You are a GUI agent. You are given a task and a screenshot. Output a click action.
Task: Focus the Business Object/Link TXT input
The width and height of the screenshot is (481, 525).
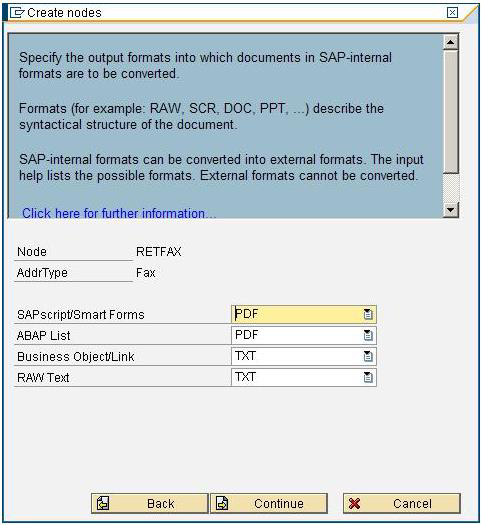coord(304,356)
